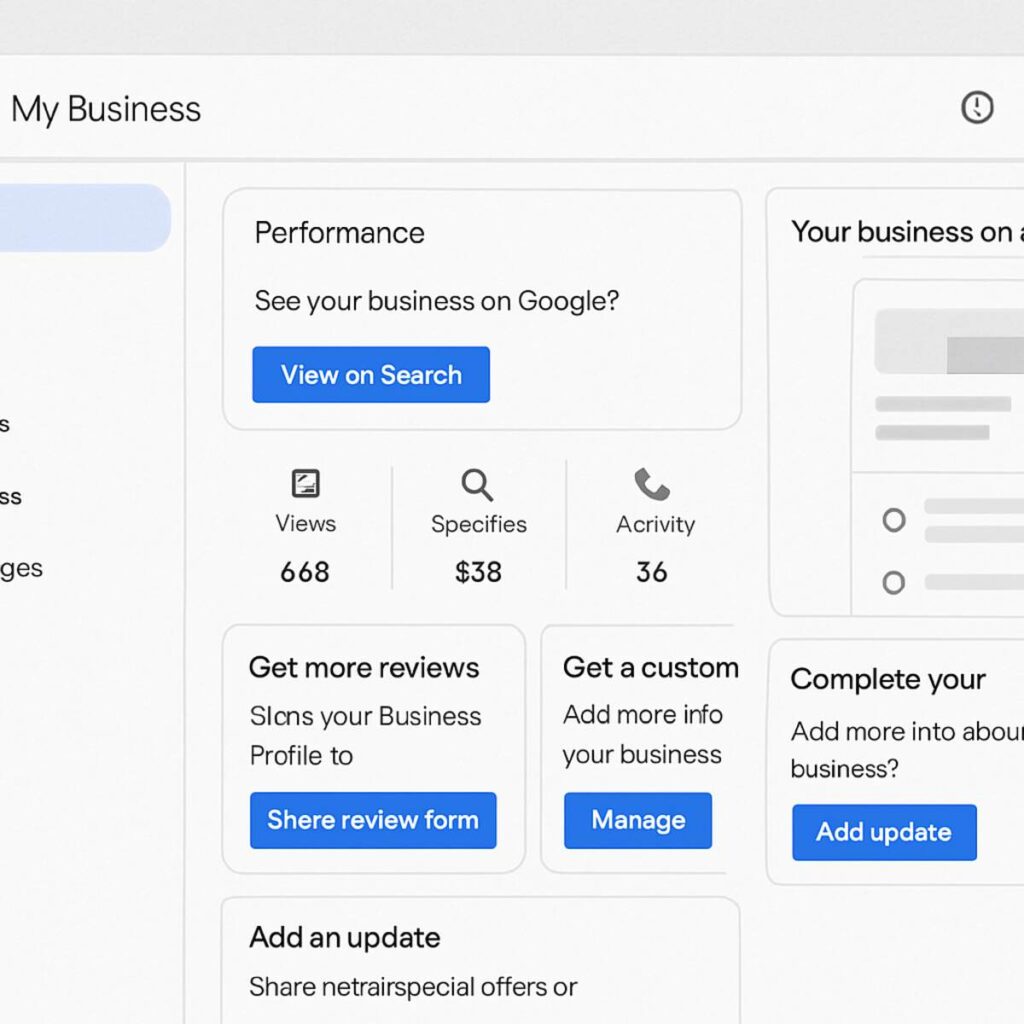Click the Acrivity label

pyautogui.click(x=656, y=524)
